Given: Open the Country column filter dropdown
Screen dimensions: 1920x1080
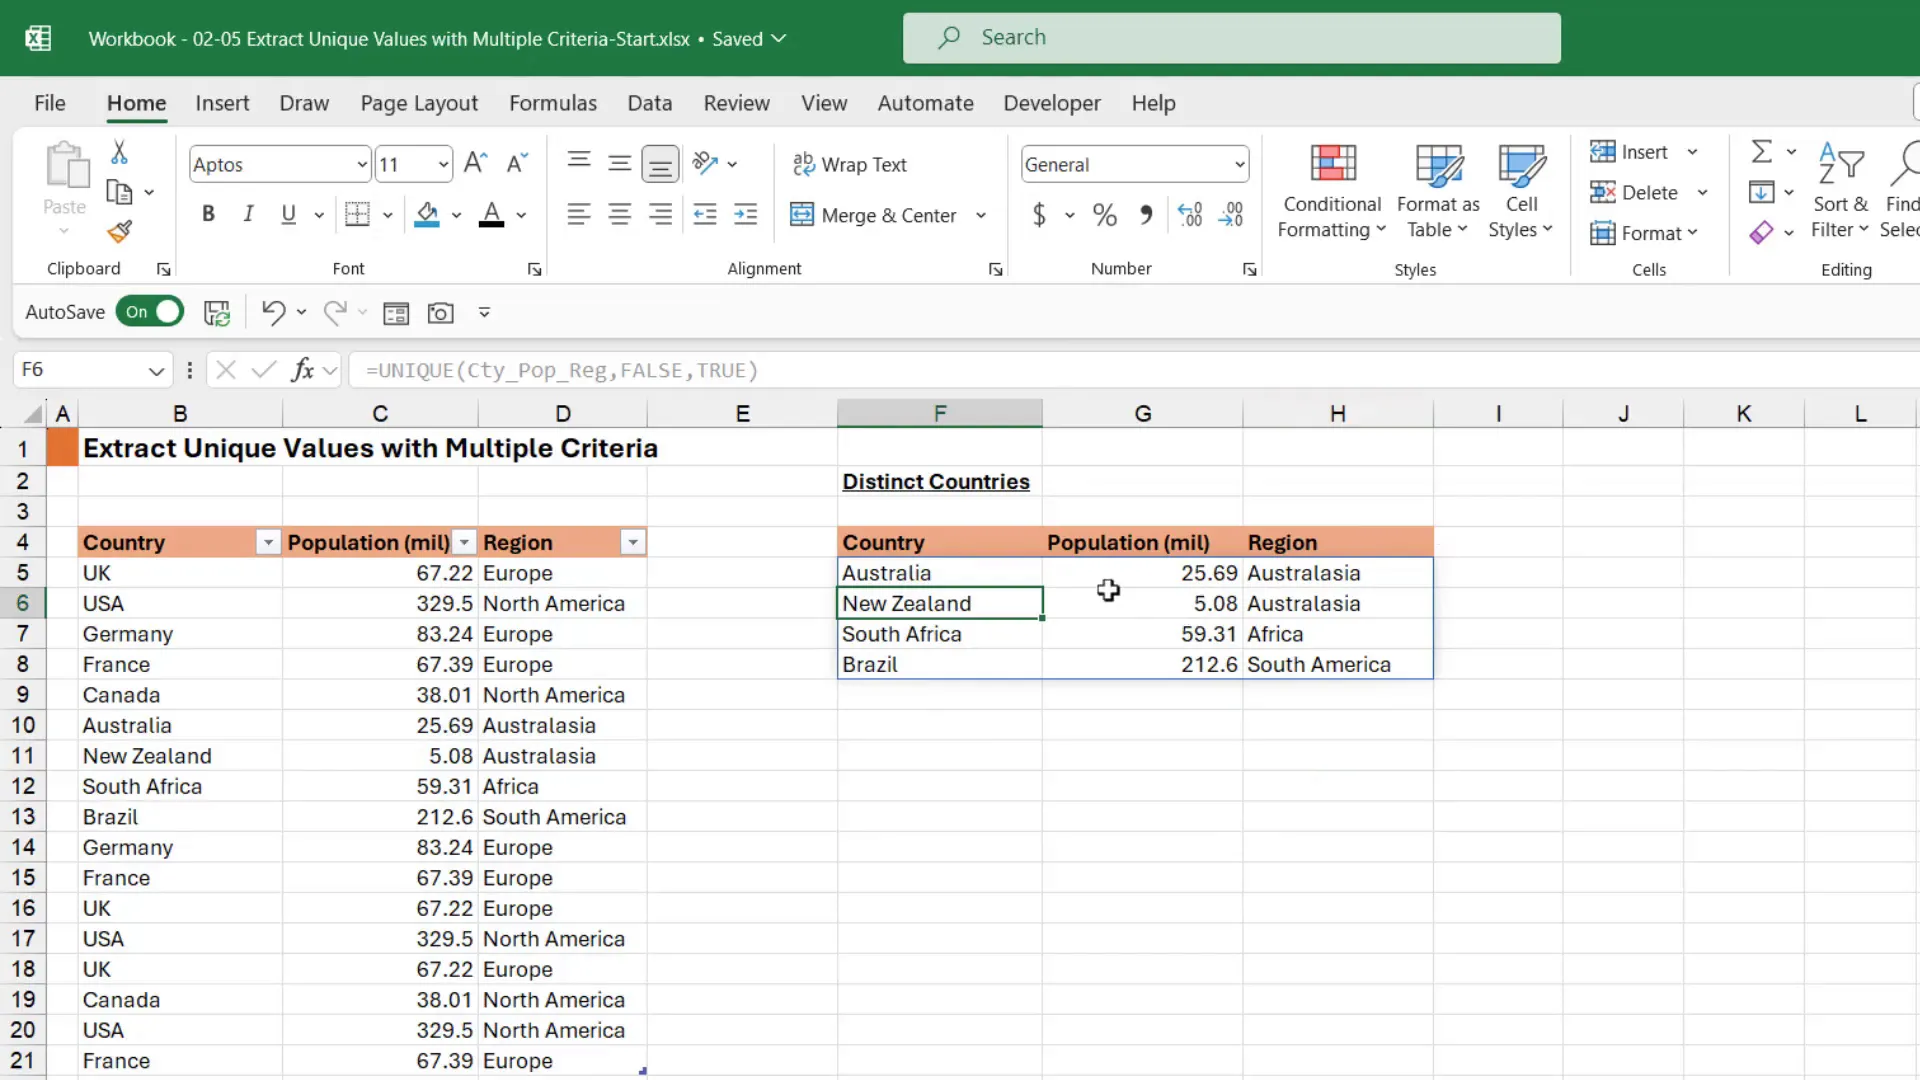Looking at the screenshot, I should (268, 542).
